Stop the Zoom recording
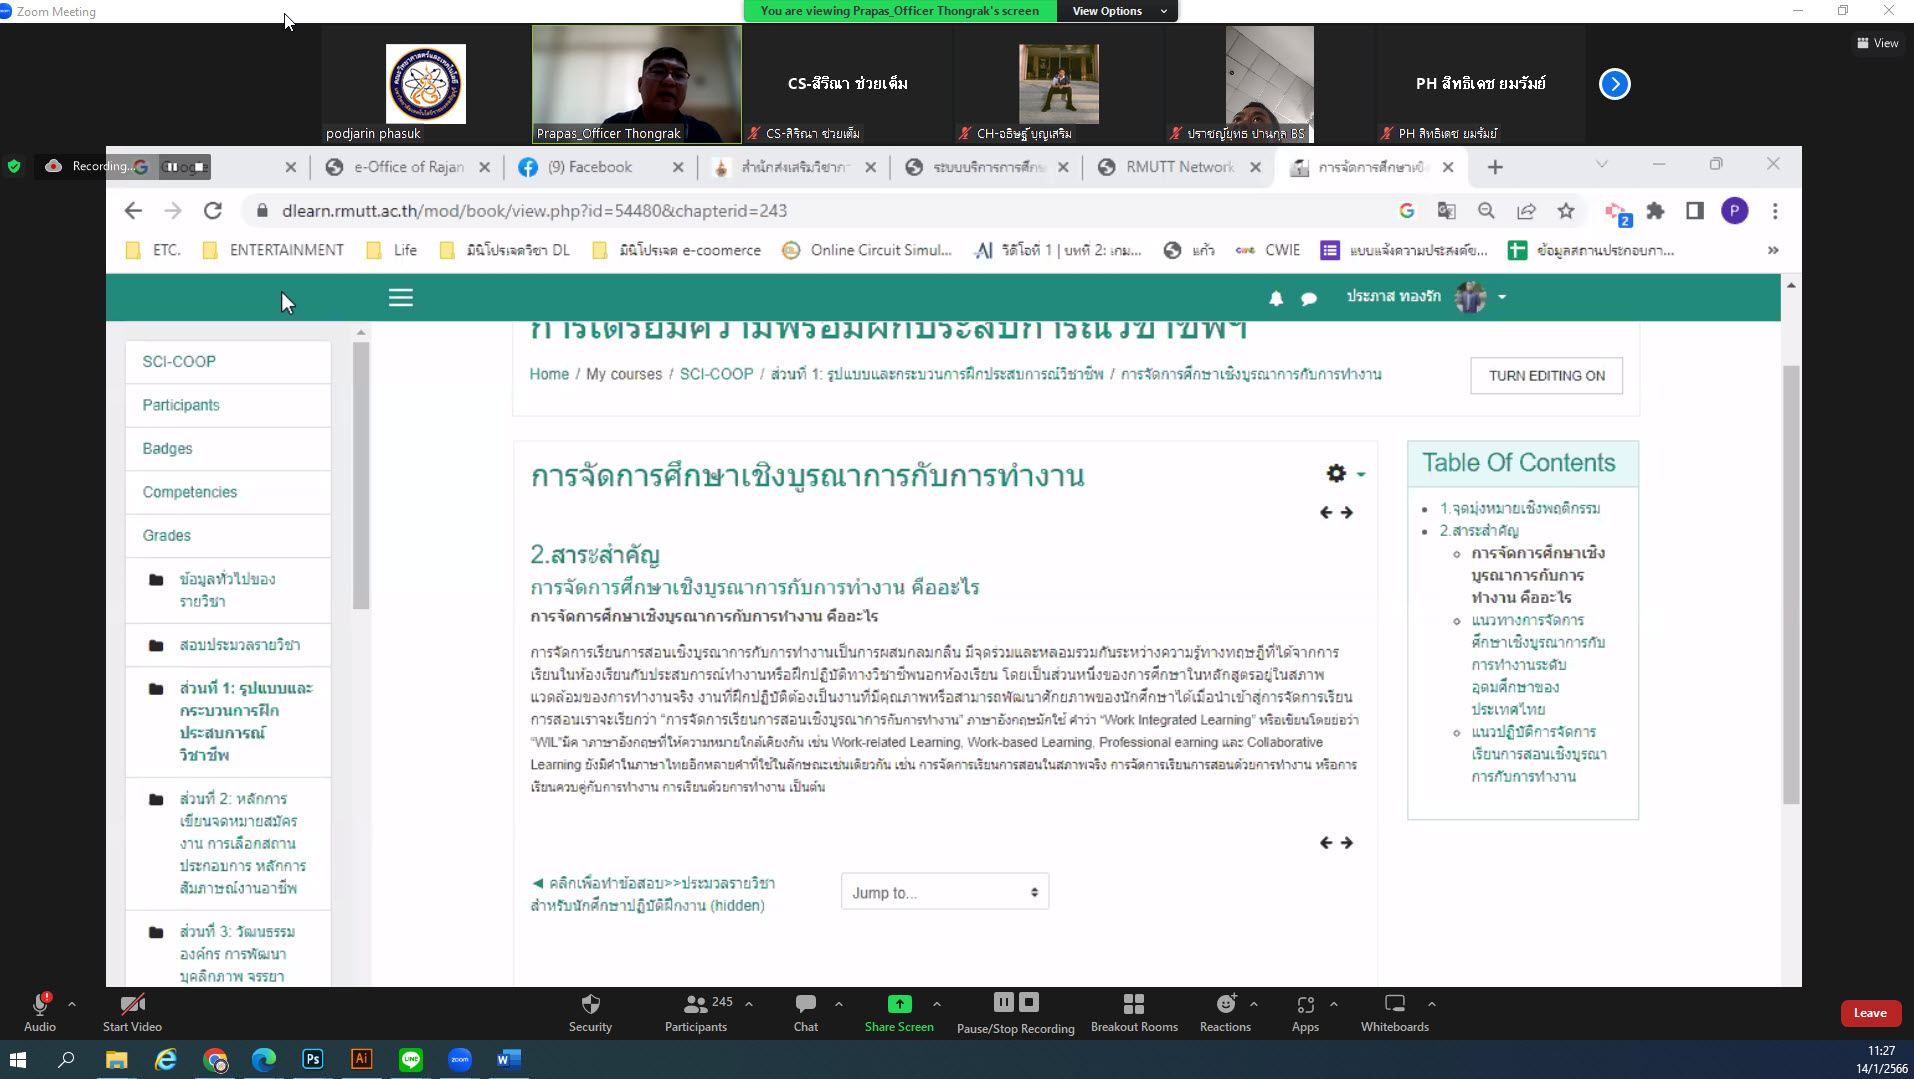The width and height of the screenshot is (1914, 1079). (1029, 1002)
